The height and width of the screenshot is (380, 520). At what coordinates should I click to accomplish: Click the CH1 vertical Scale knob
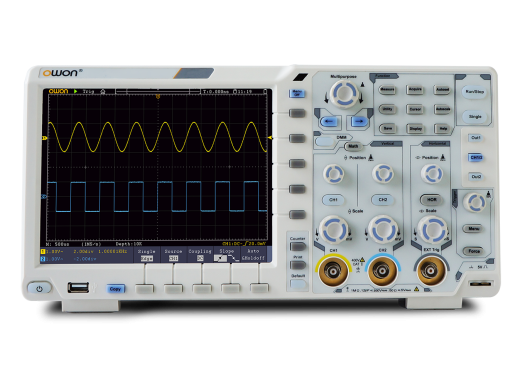coord(334,229)
